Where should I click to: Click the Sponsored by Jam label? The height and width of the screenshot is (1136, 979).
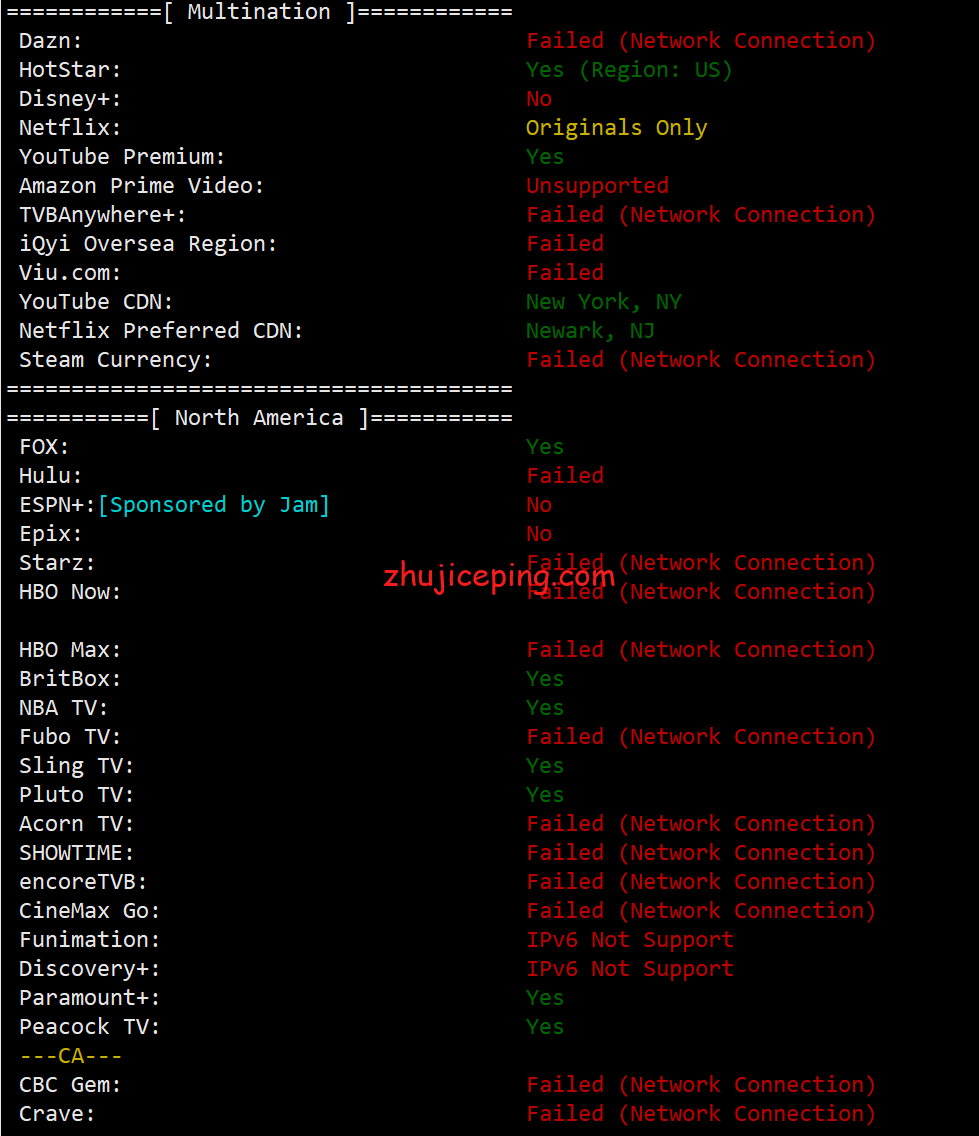click(x=214, y=505)
